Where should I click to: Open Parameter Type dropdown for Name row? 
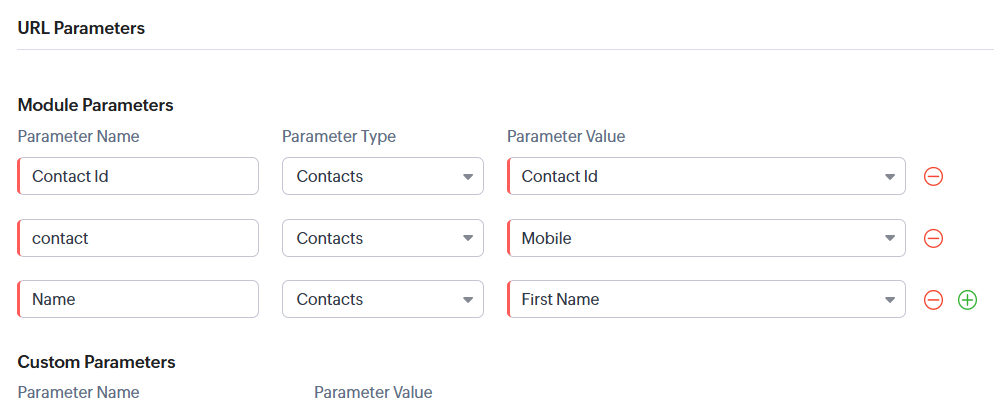[382, 299]
